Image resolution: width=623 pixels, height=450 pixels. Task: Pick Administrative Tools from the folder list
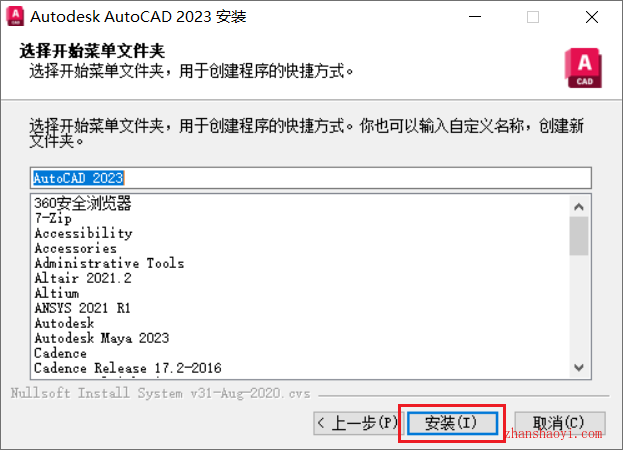[x=109, y=263]
